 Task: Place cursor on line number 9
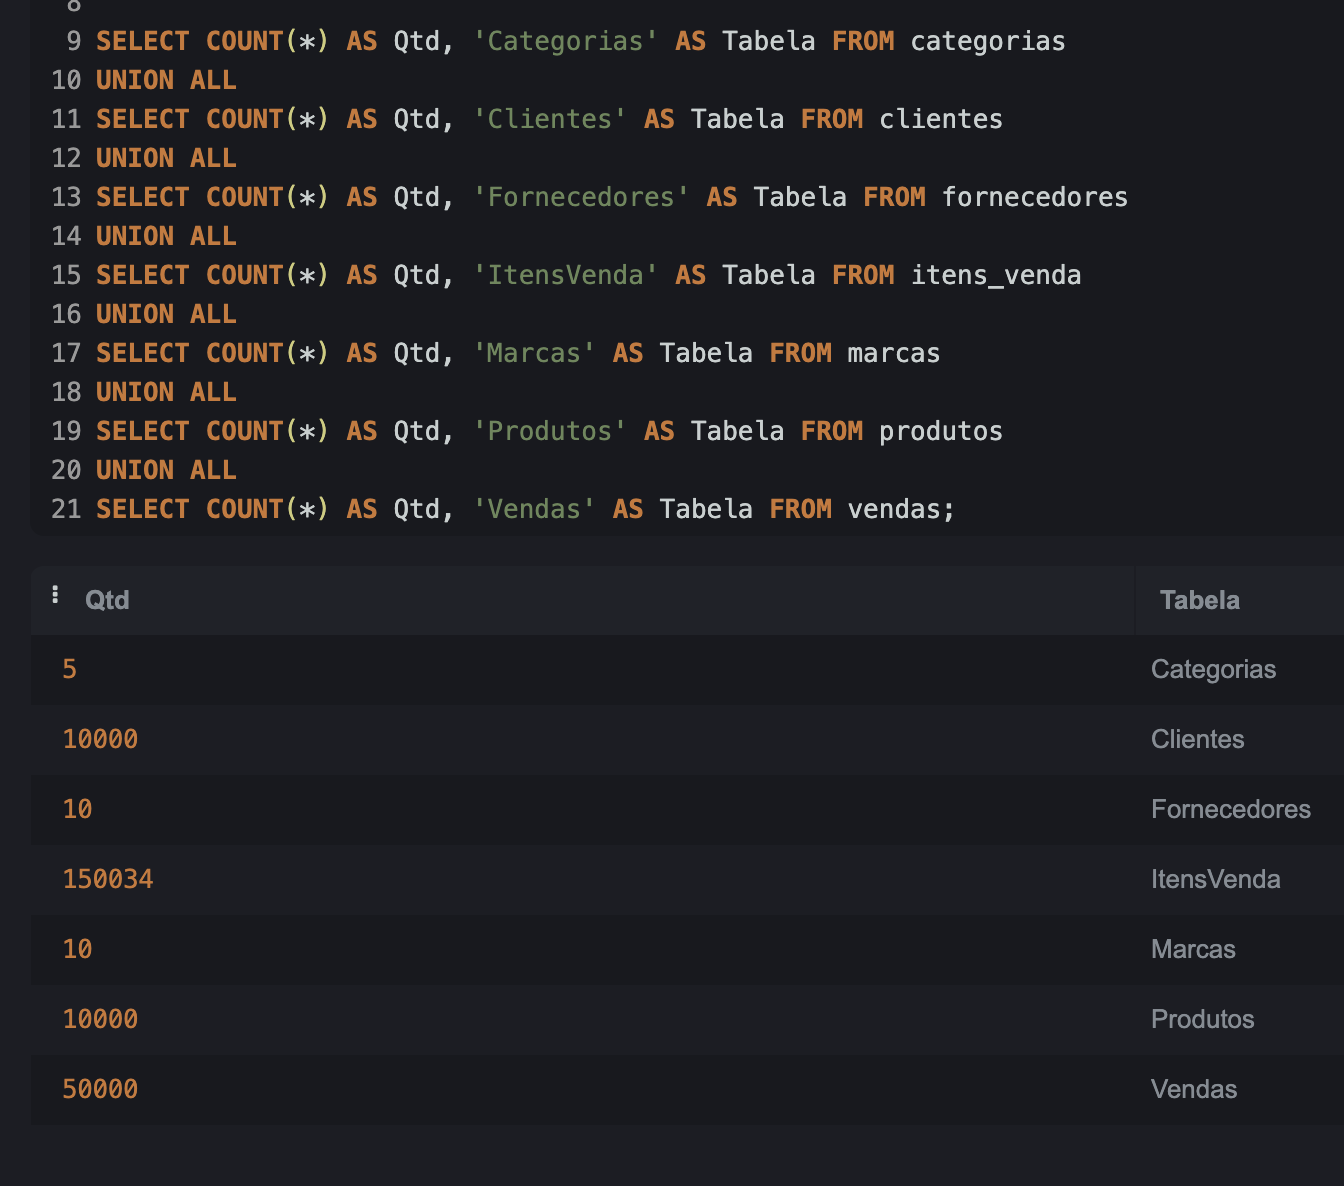(x=73, y=41)
